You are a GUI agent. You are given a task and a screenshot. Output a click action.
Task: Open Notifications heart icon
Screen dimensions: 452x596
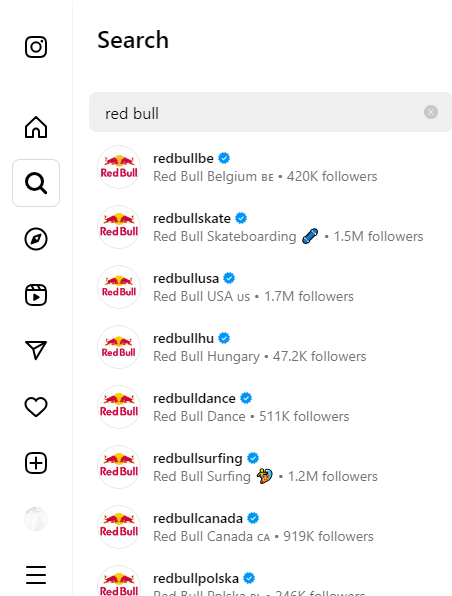36,407
